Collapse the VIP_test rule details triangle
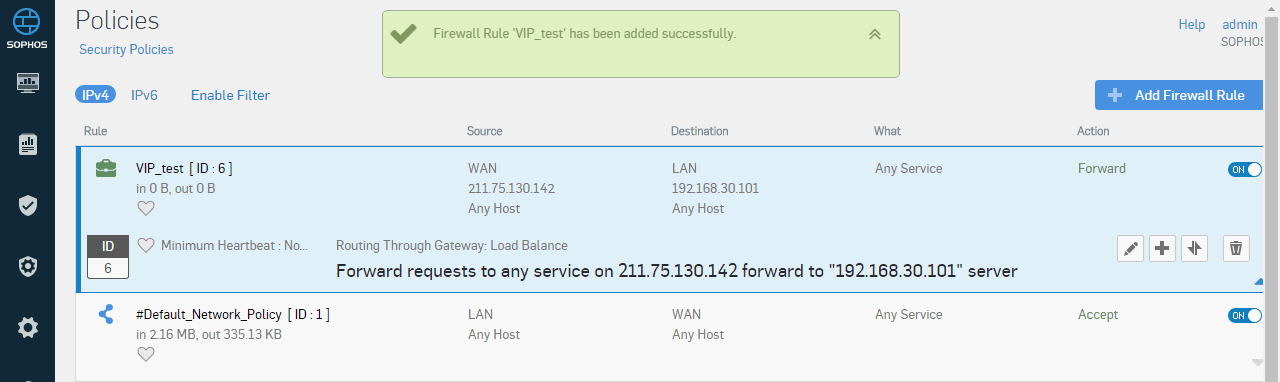Screen dimensions: 1280x382 1259,283
